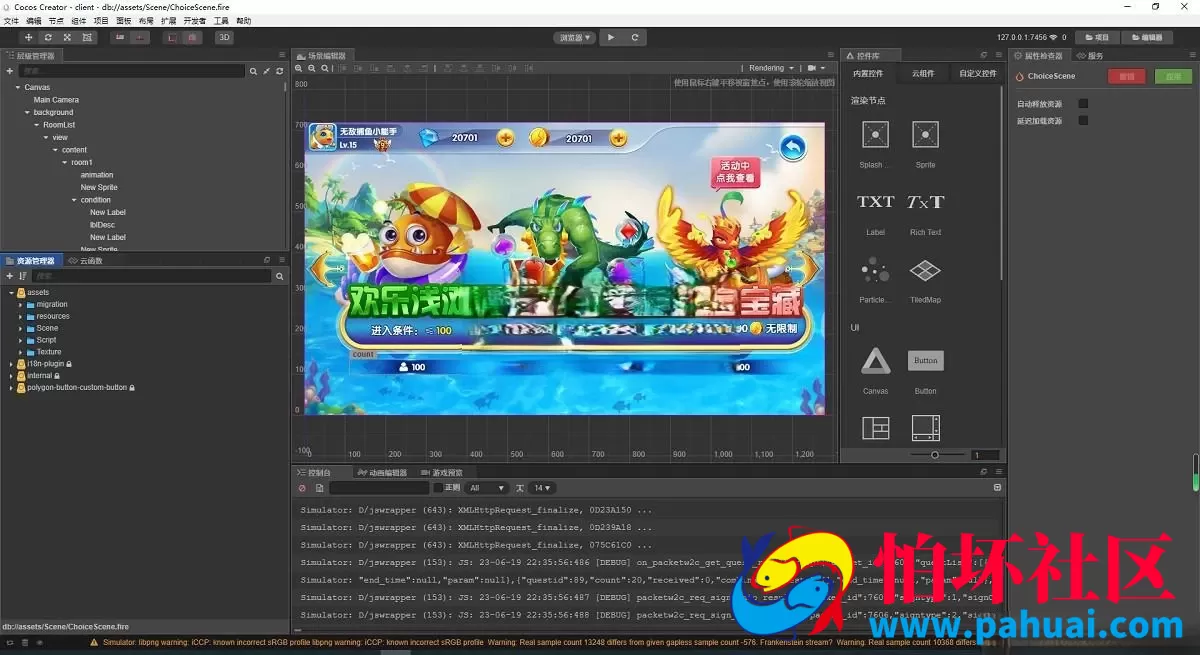Screen dimensions: 1200x655
Task: Select the Main Camera node
Action: tap(56, 100)
